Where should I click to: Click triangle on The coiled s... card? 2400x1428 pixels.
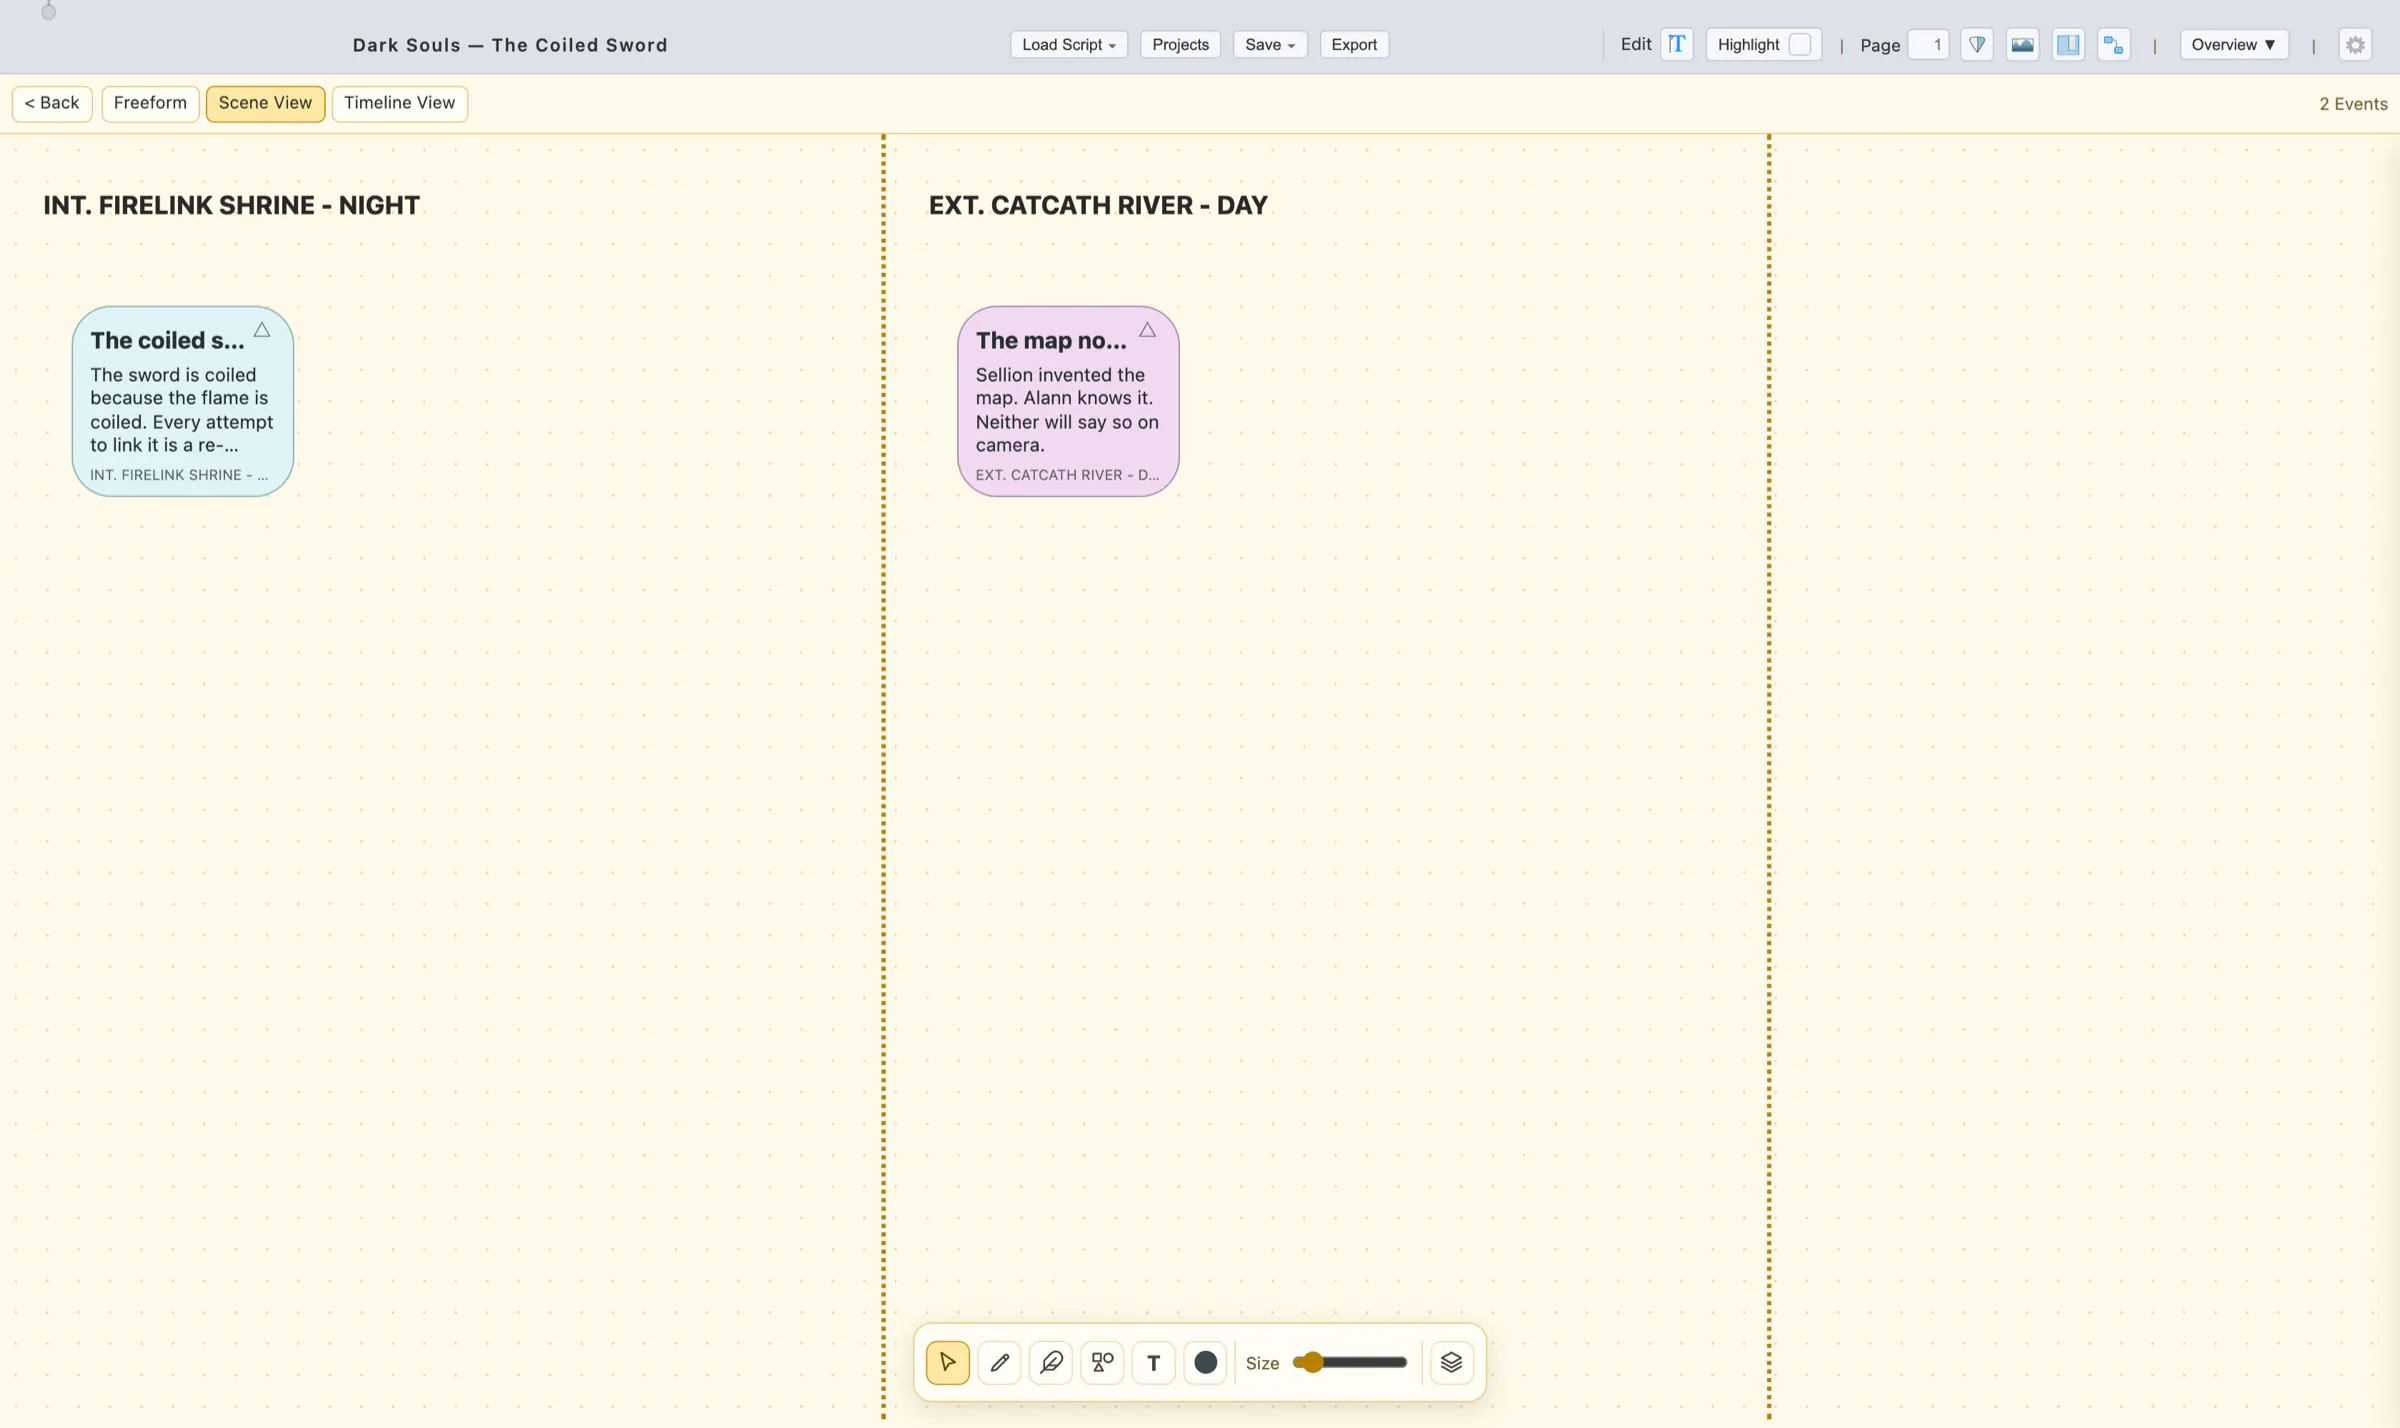click(x=262, y=330)
